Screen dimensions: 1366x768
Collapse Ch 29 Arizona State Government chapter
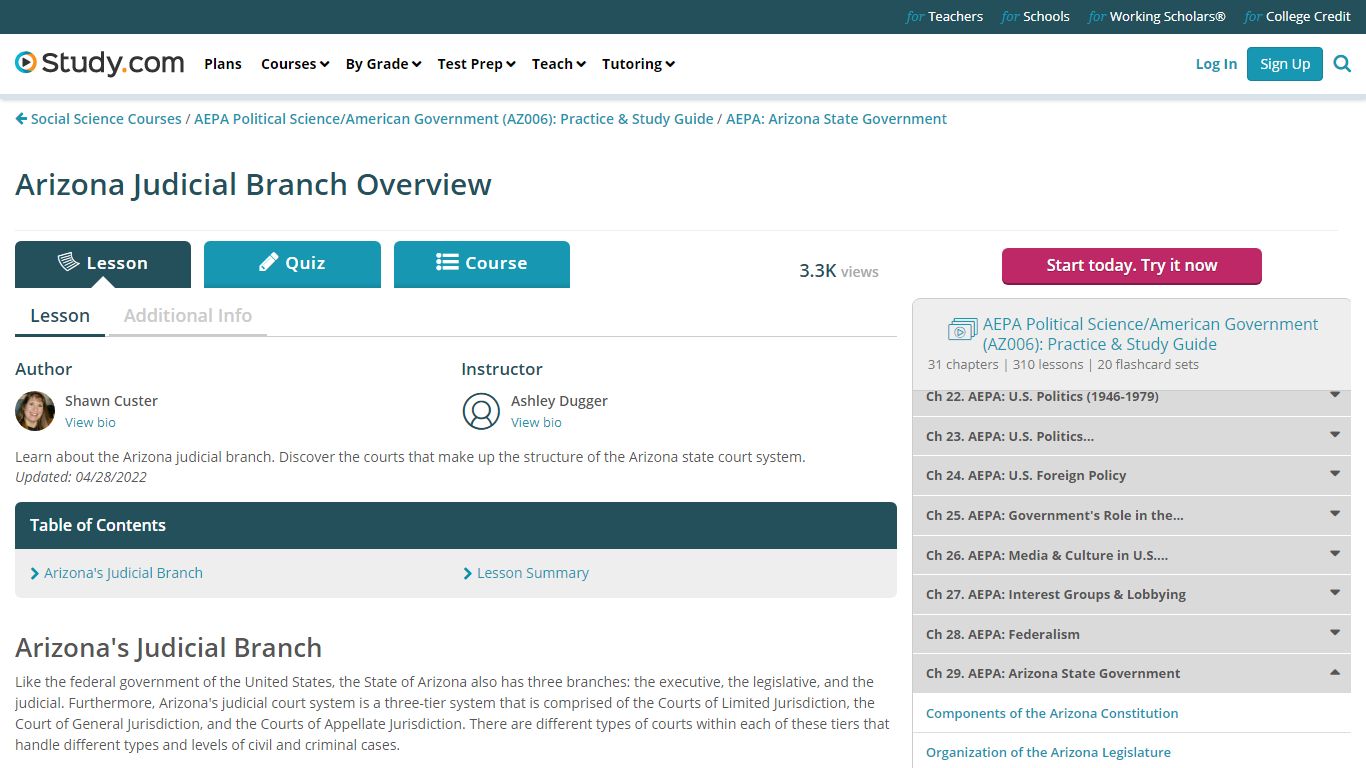(x=1132, y=673)
